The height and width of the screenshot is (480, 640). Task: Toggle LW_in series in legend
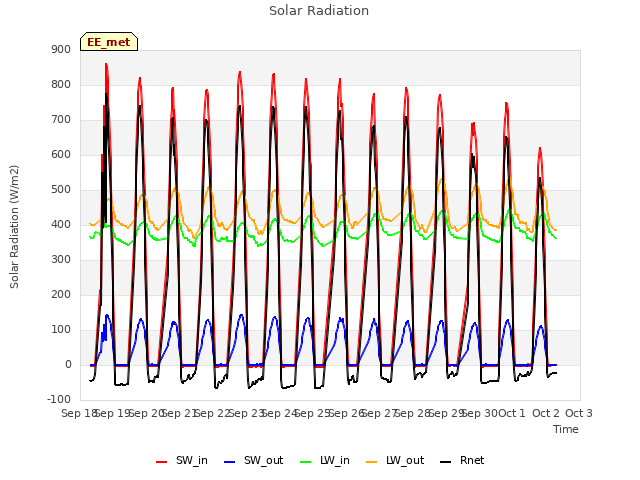click(325, 460)
